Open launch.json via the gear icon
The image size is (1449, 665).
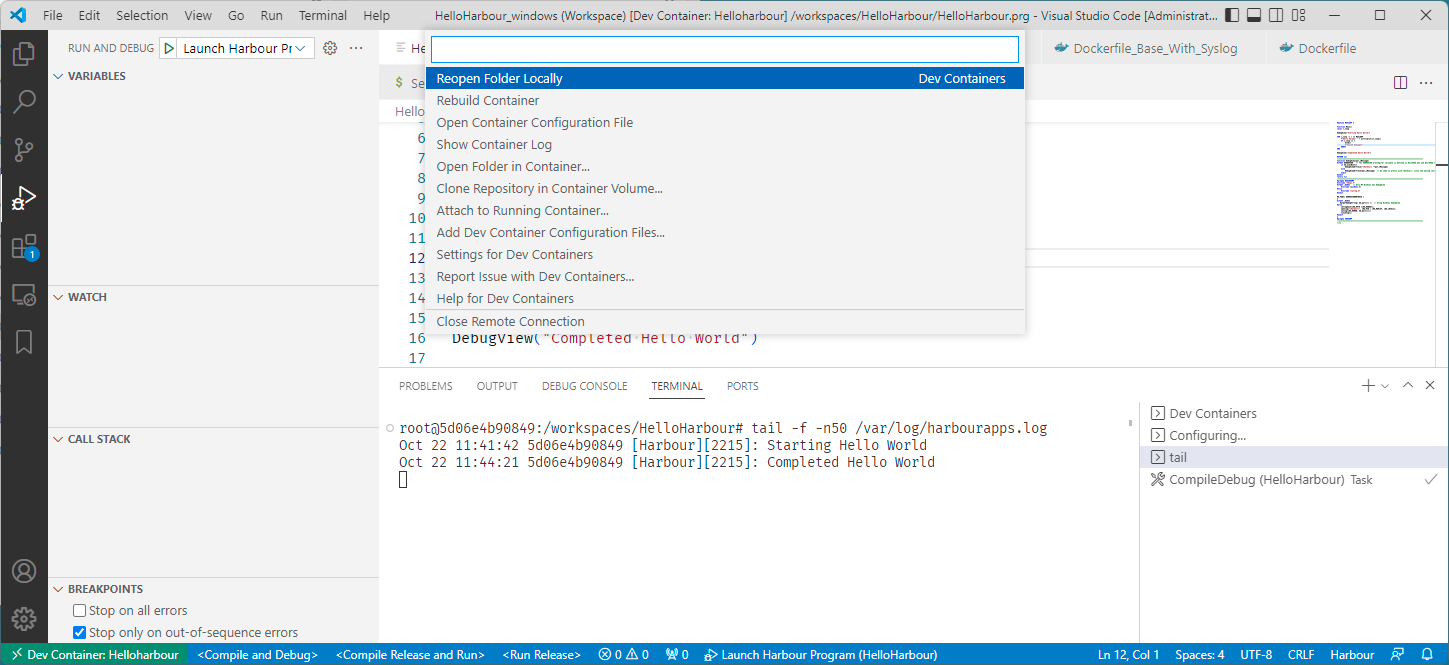(330, 48)
